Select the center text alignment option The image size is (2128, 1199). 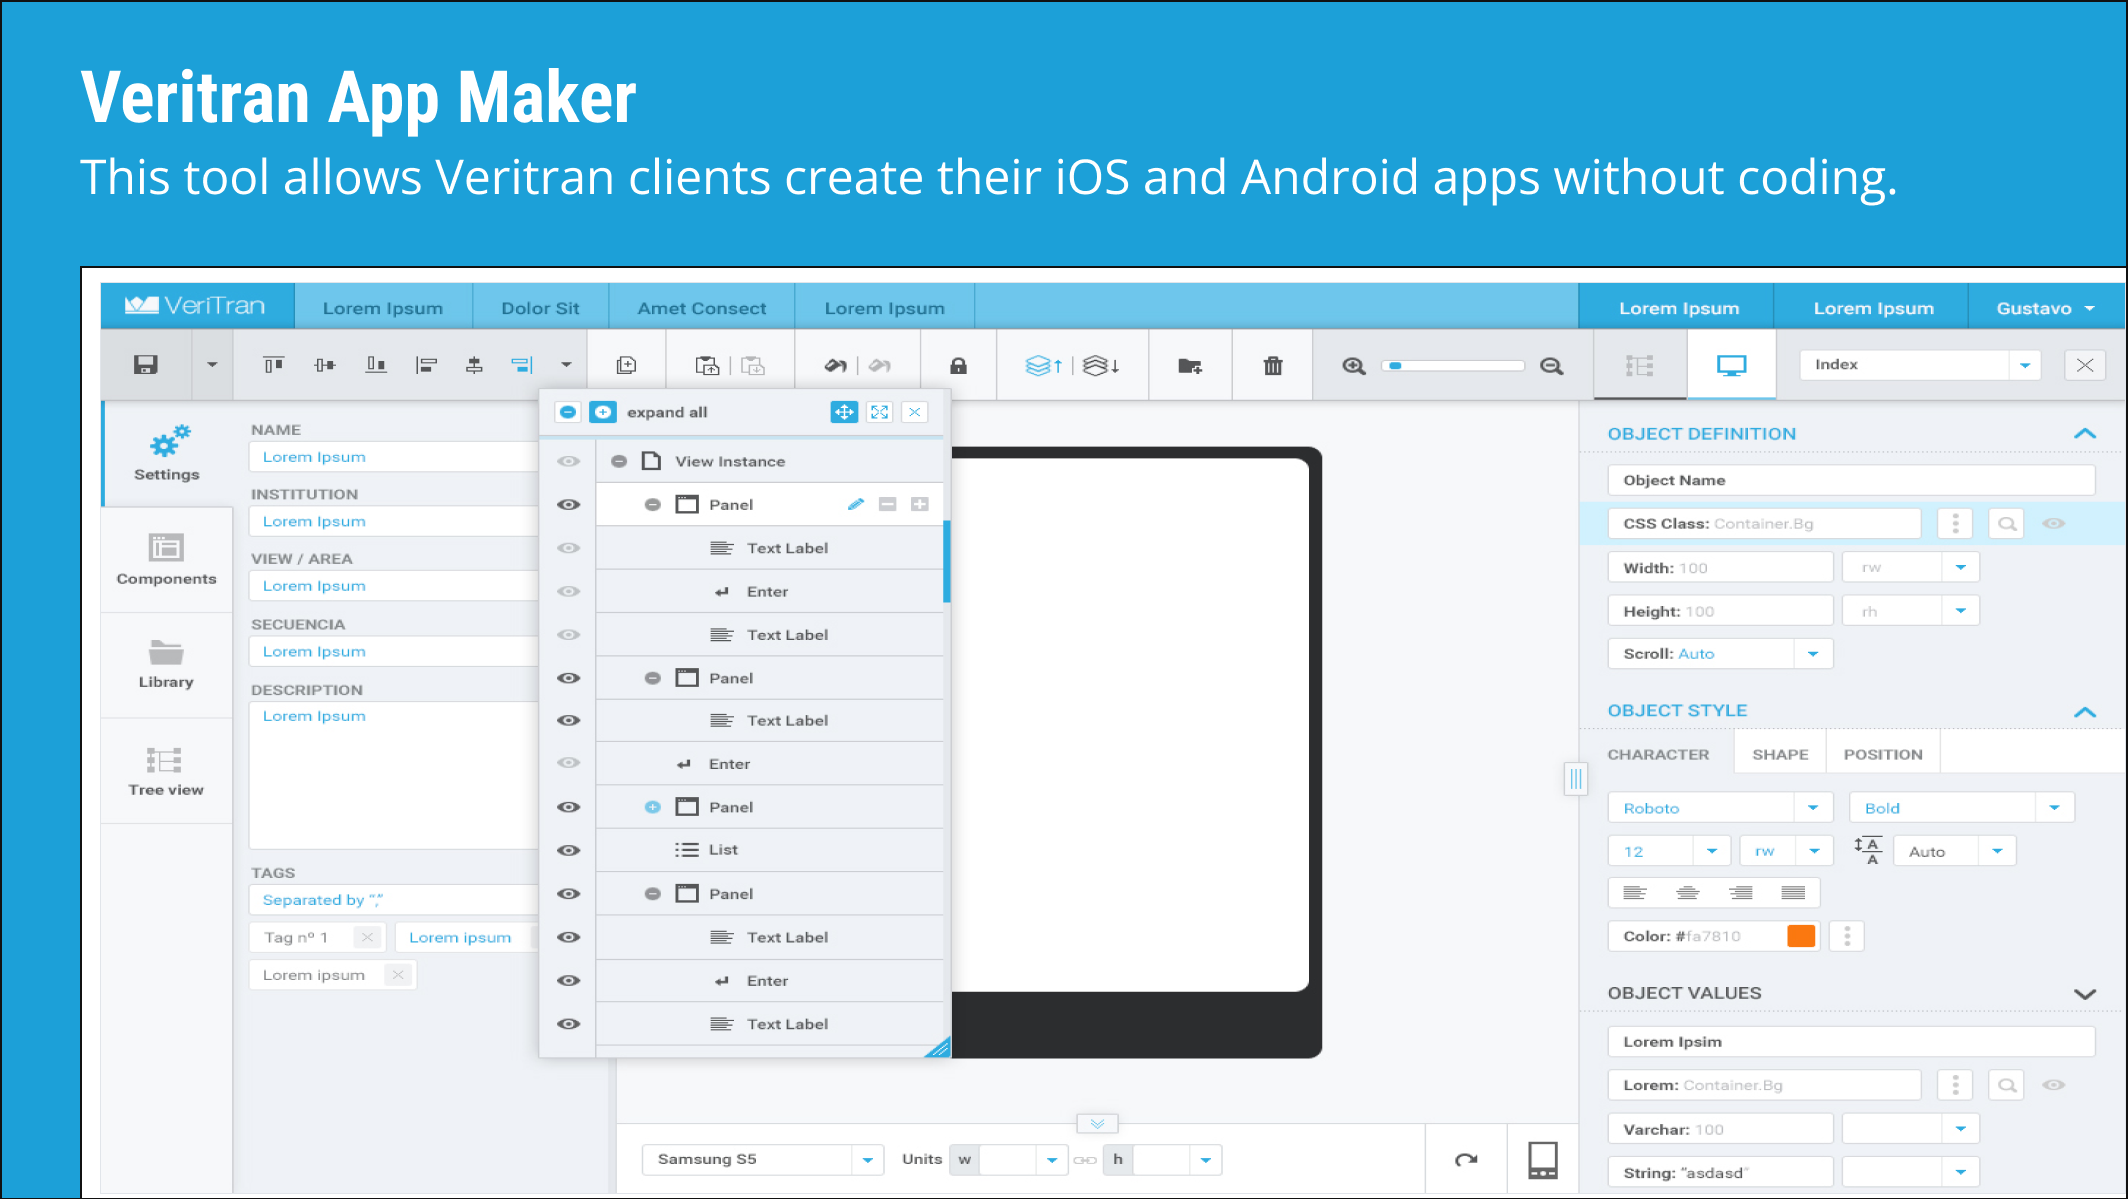1688,893
